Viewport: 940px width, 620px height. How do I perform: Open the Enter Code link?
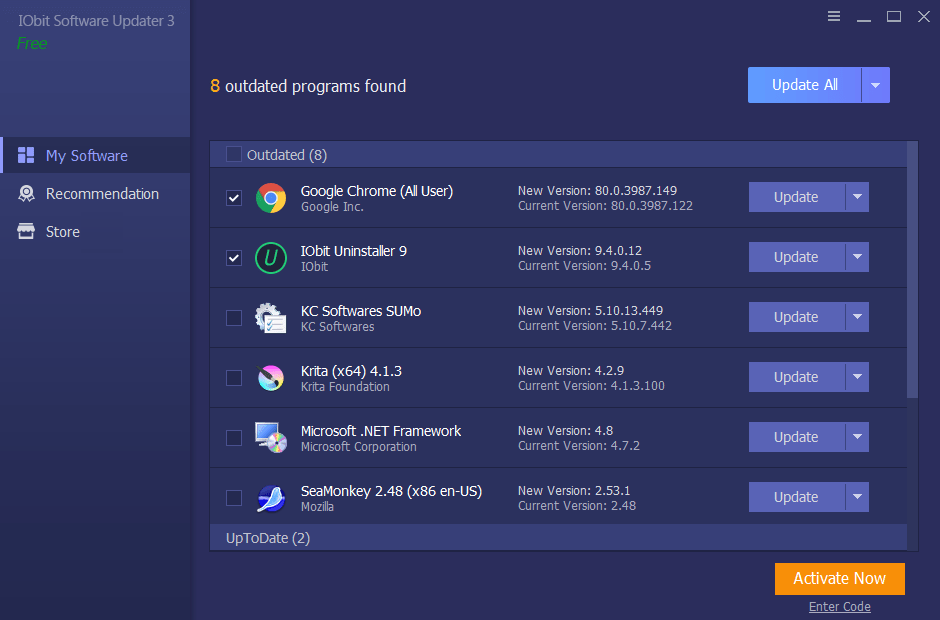click(839, 607)
